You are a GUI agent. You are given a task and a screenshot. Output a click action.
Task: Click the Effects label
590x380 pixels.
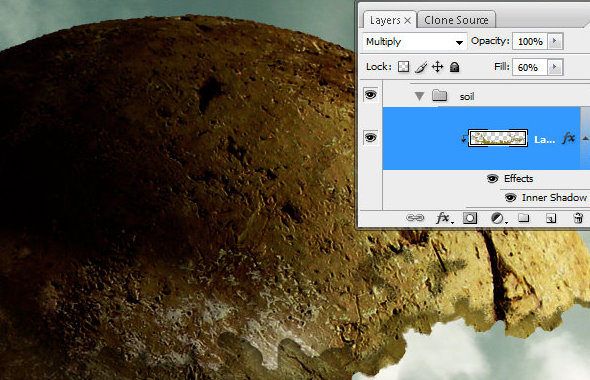[519, 178]
